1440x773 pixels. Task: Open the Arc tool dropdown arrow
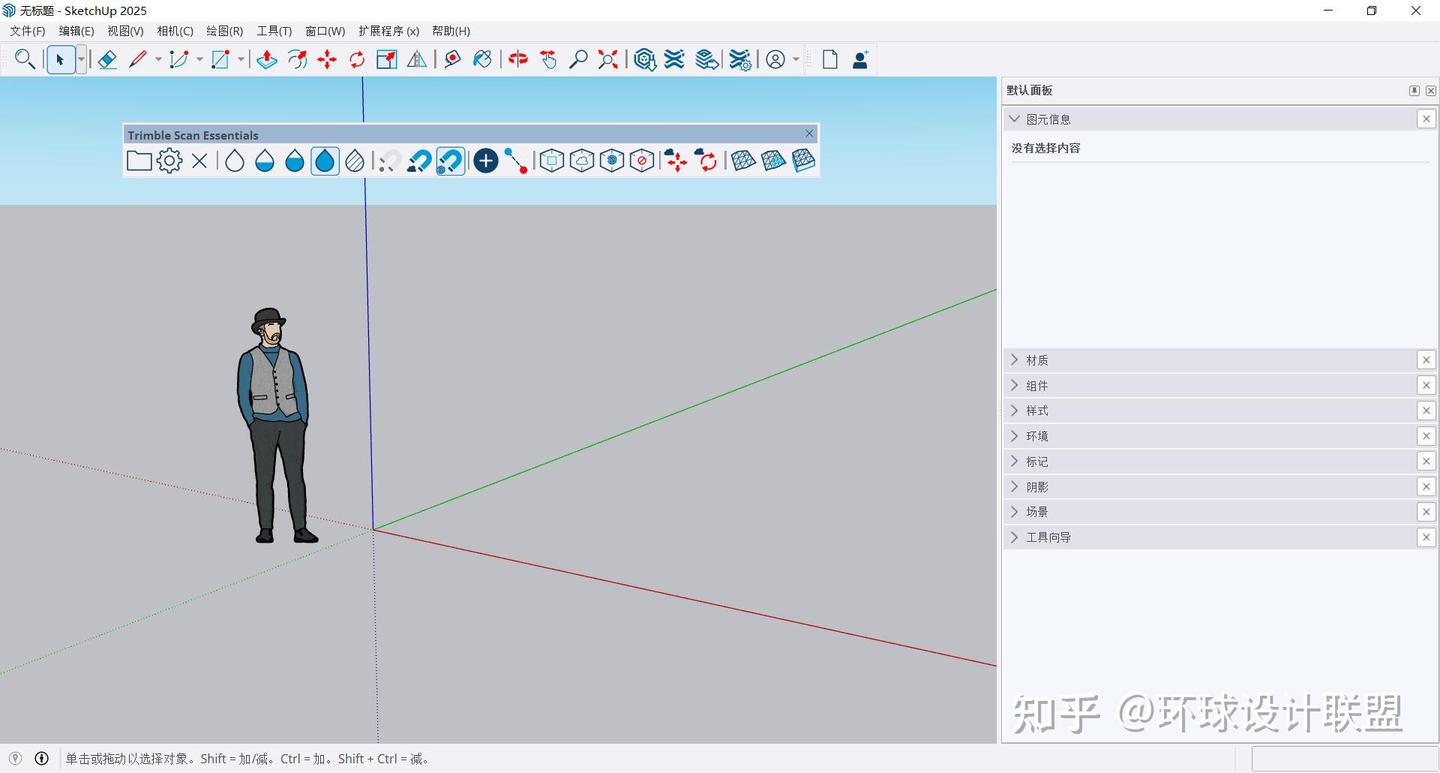tap(199, 59)
